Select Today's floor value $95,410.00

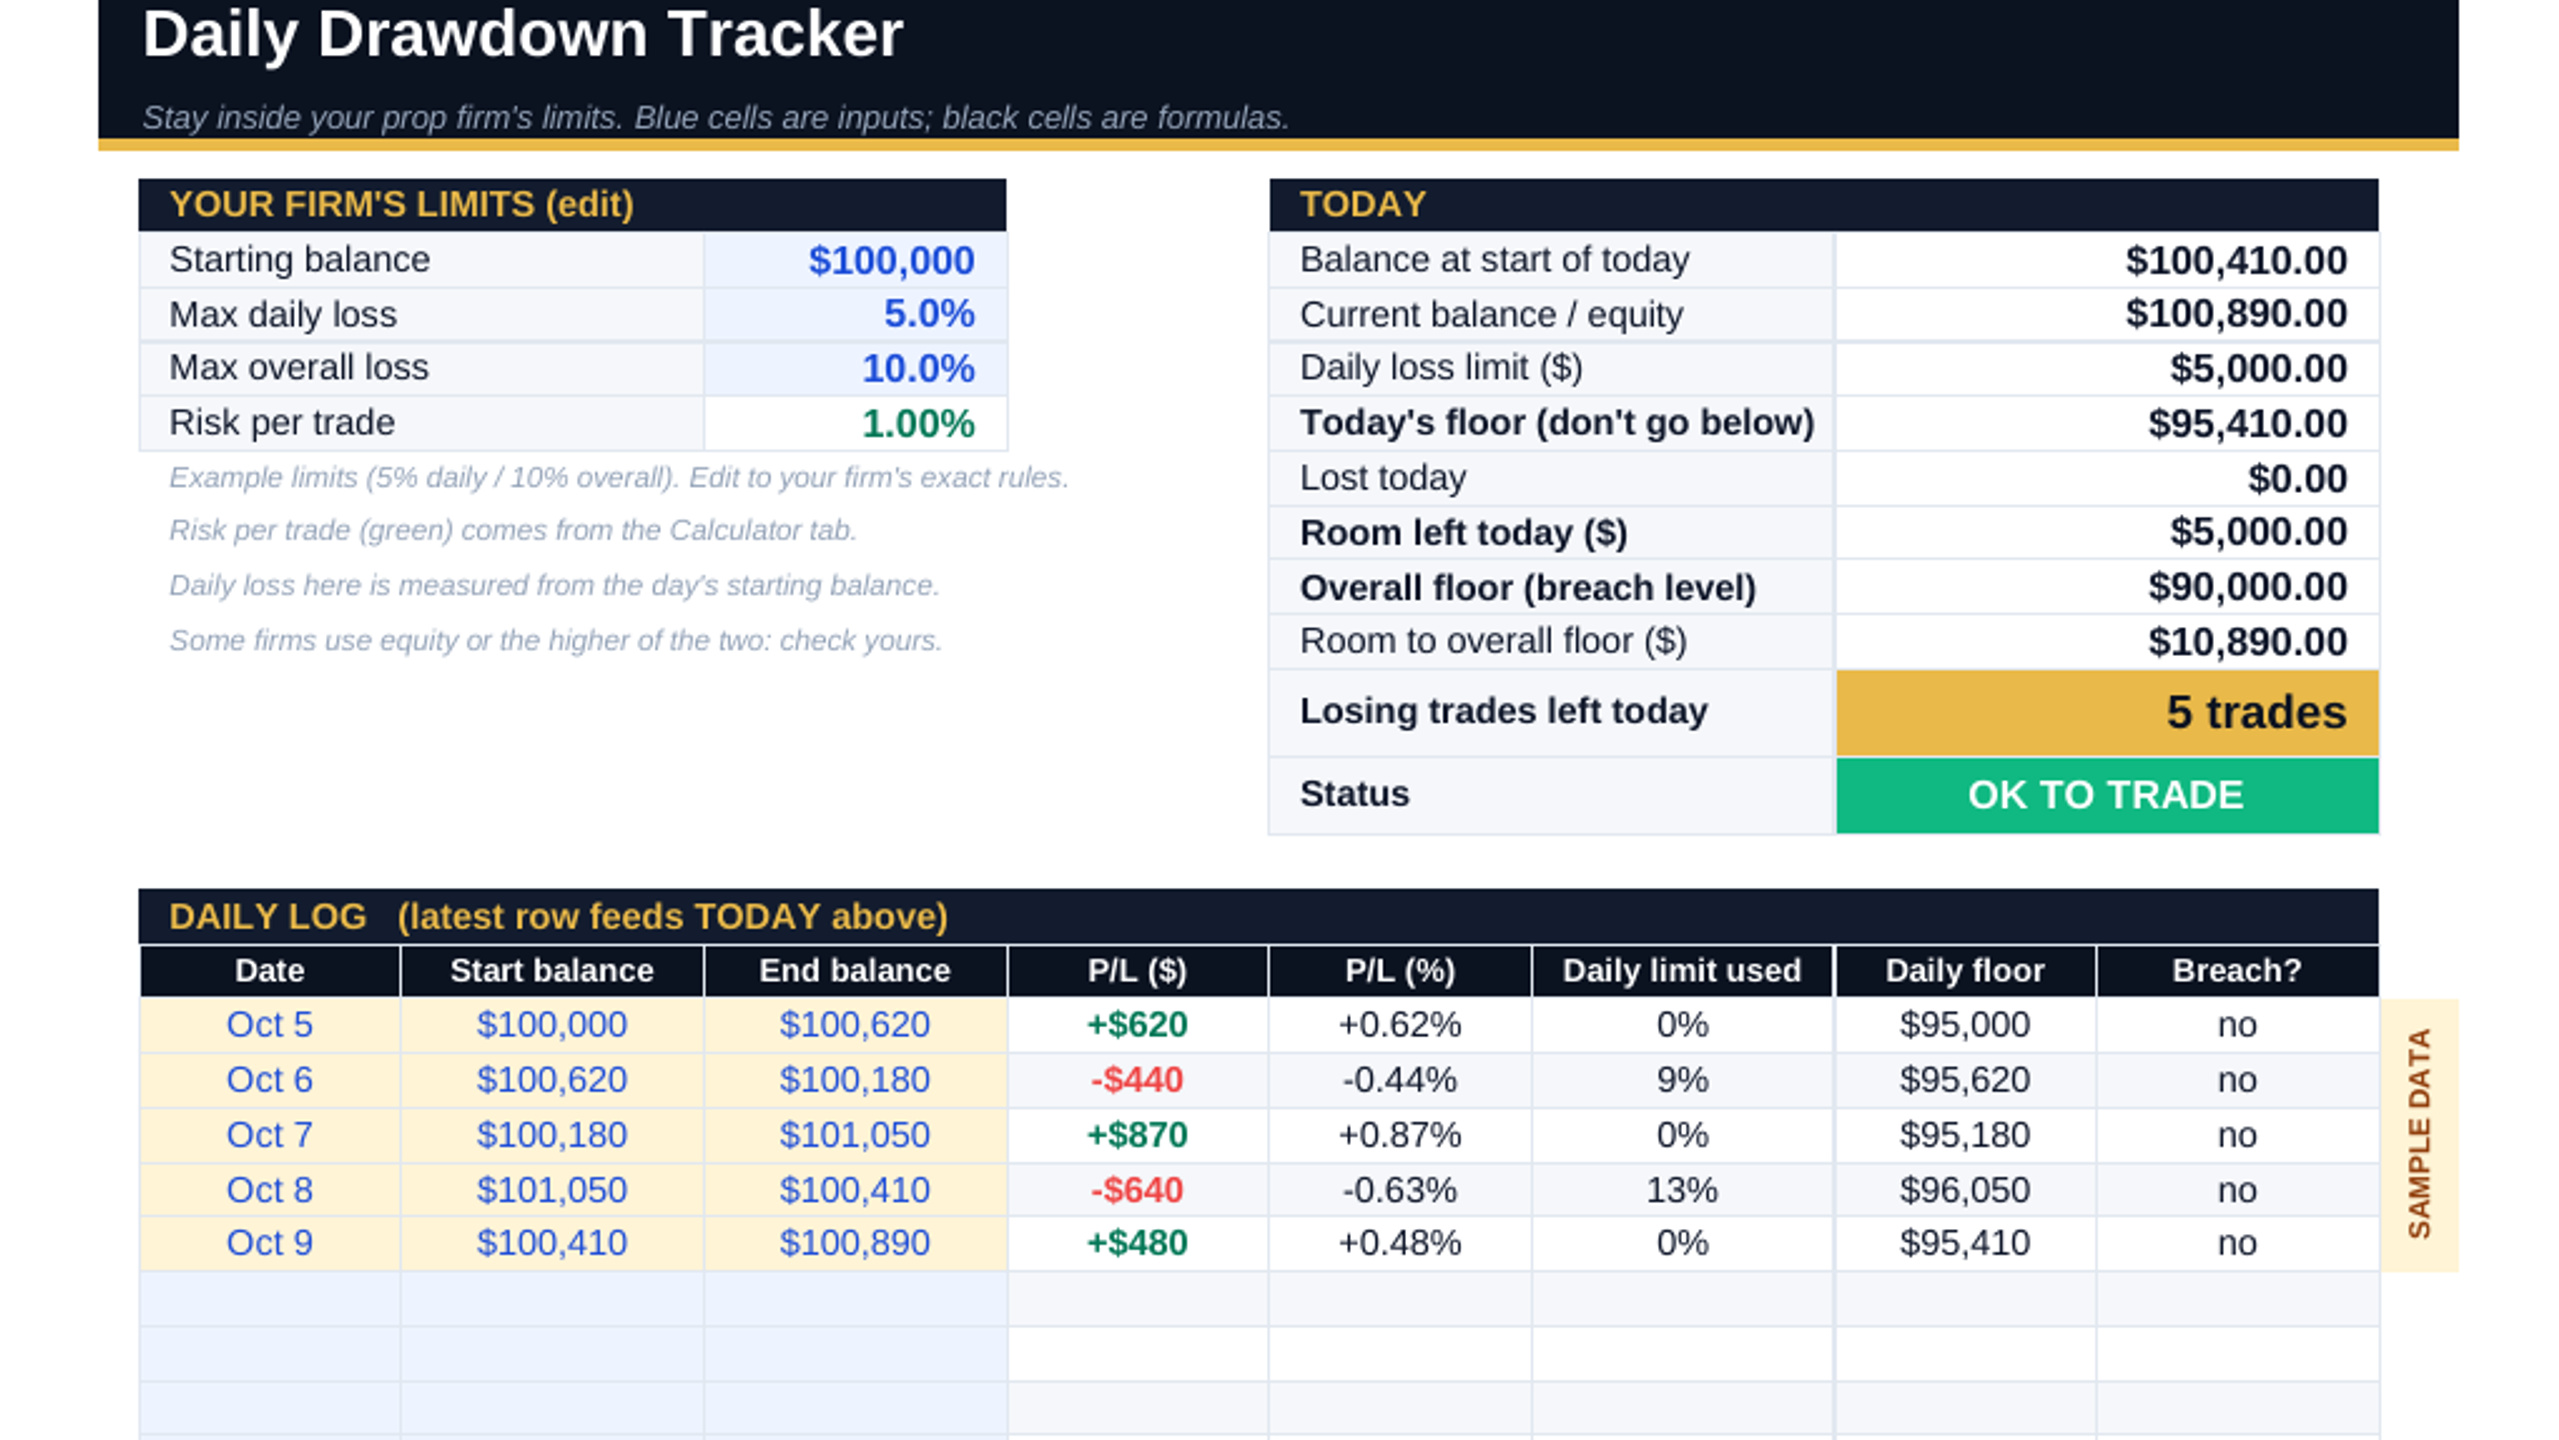tap(2107, 423)
